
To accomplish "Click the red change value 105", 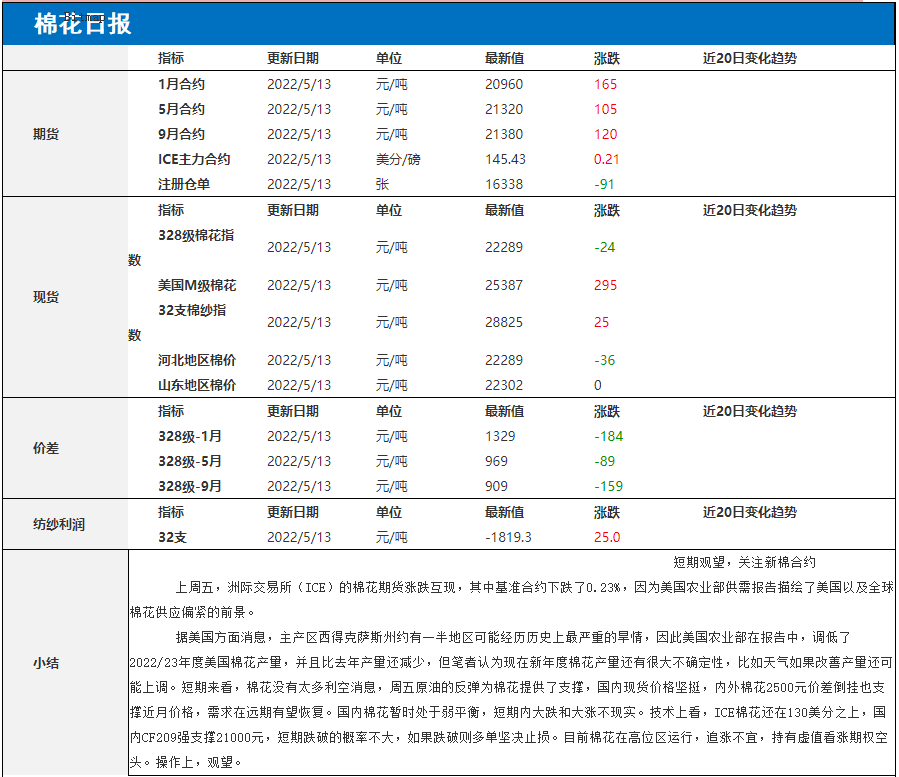I will [x=605, y=109].
